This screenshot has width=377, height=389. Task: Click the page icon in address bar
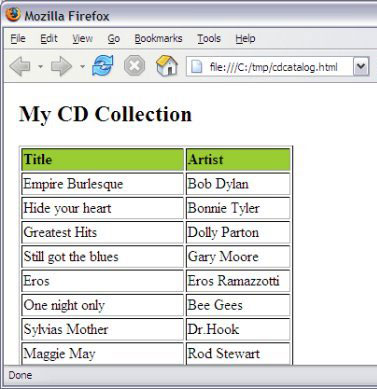coord(196,67)
